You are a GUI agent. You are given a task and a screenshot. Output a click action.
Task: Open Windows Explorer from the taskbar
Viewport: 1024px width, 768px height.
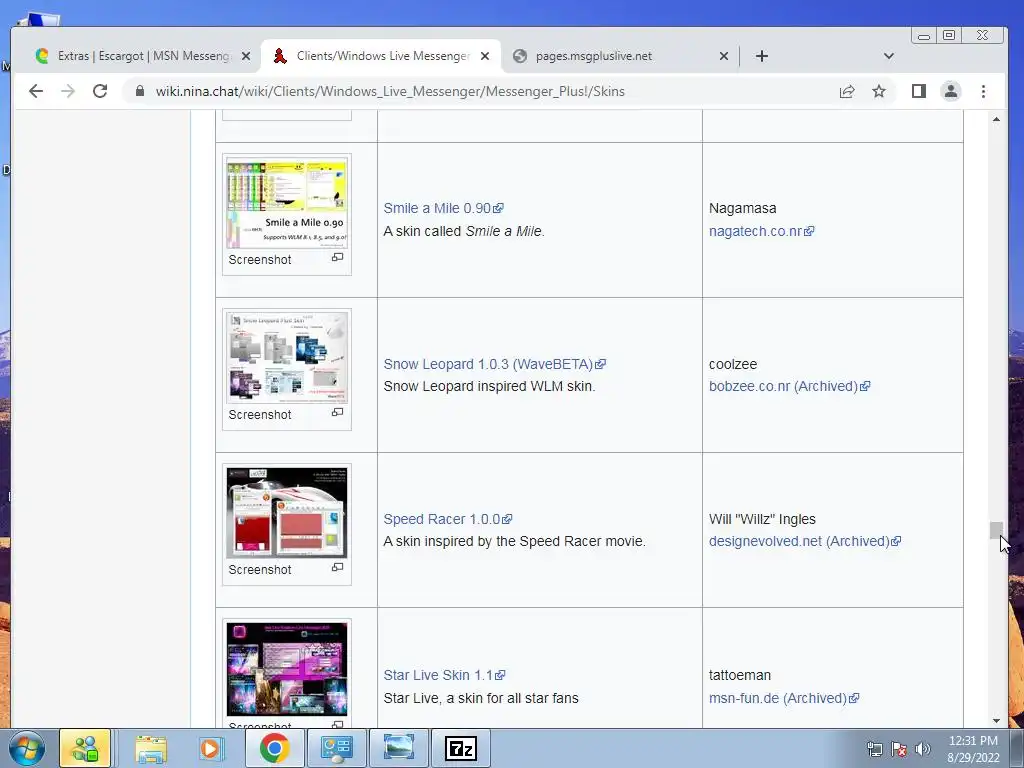pos(151,748)
